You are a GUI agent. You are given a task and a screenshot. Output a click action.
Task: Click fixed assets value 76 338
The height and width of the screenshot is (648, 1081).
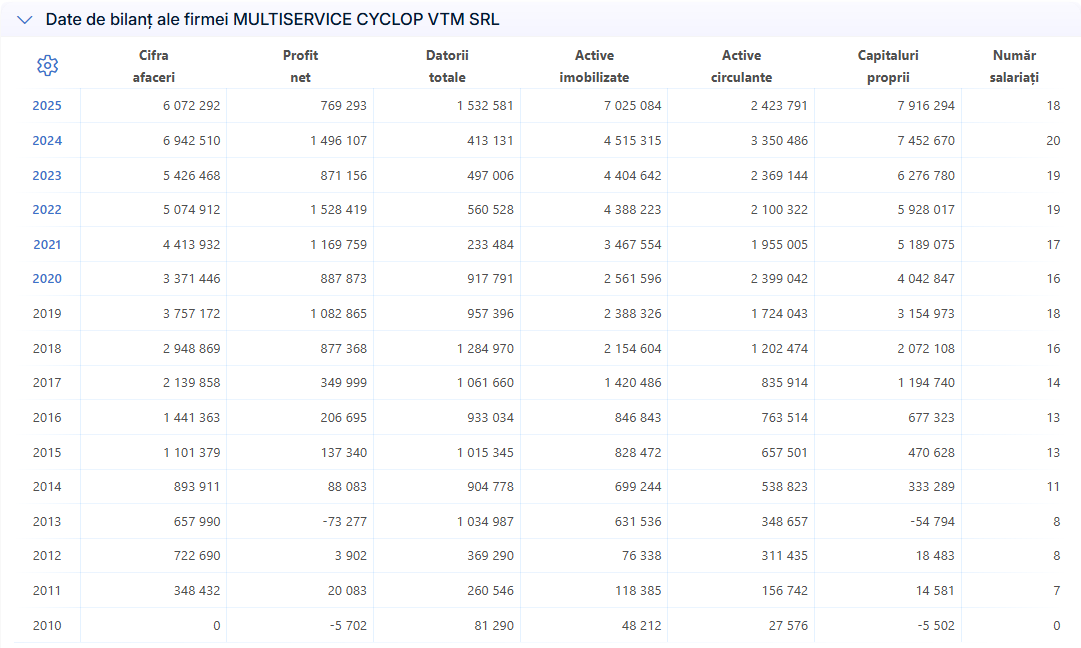[641, 556]
